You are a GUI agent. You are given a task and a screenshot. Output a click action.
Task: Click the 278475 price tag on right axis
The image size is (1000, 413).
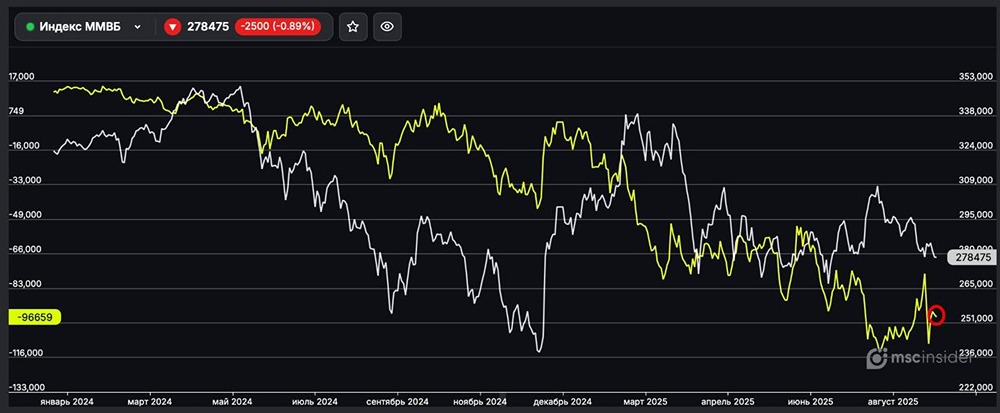(x=972, y=257)
